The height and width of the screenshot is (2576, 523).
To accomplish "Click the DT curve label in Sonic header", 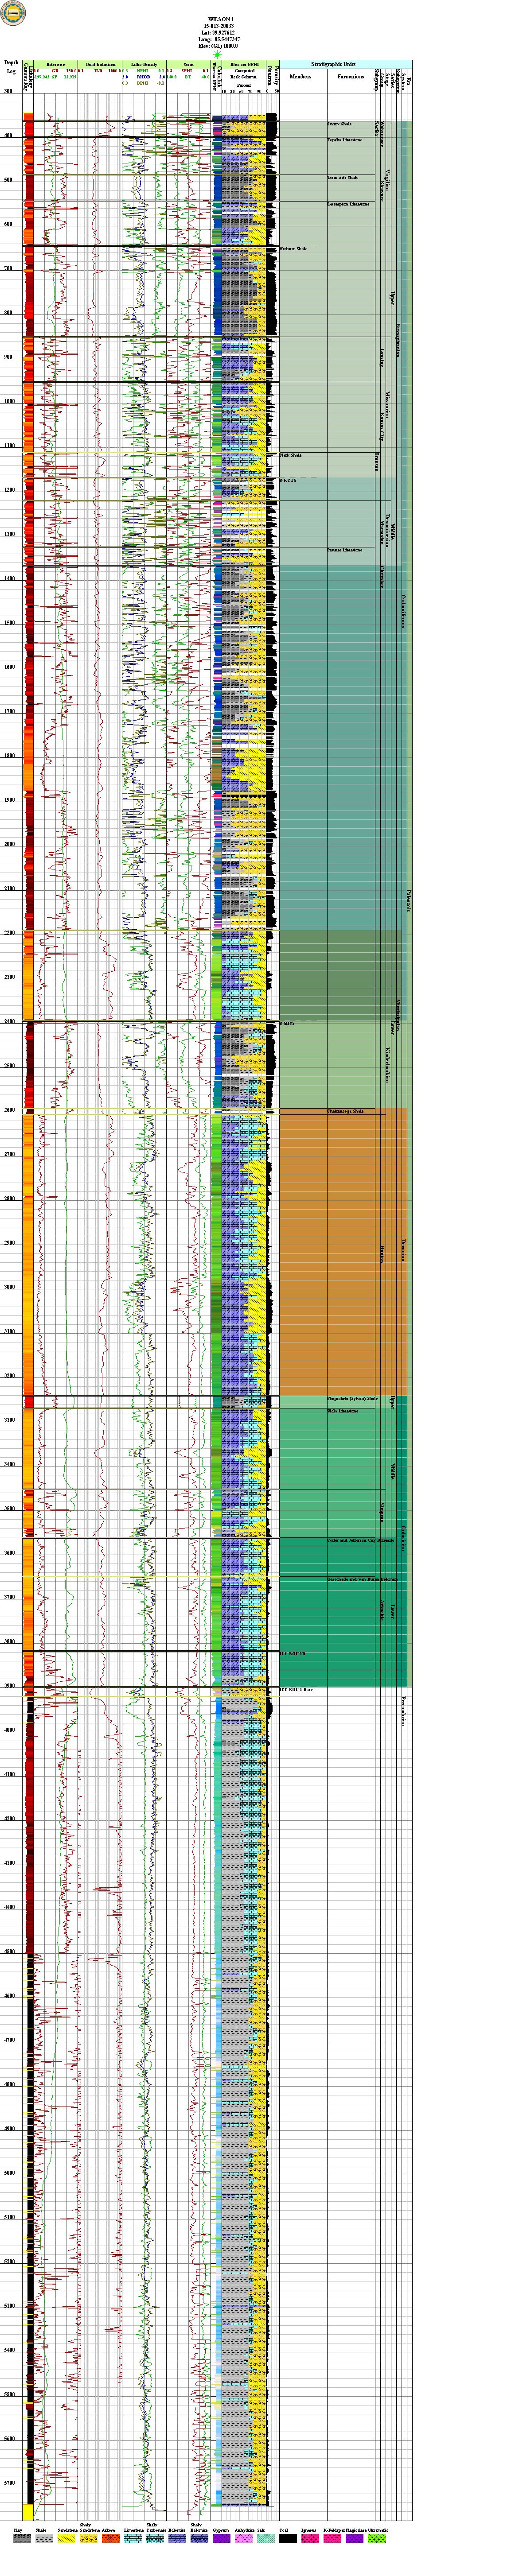I will click(188, 77).
